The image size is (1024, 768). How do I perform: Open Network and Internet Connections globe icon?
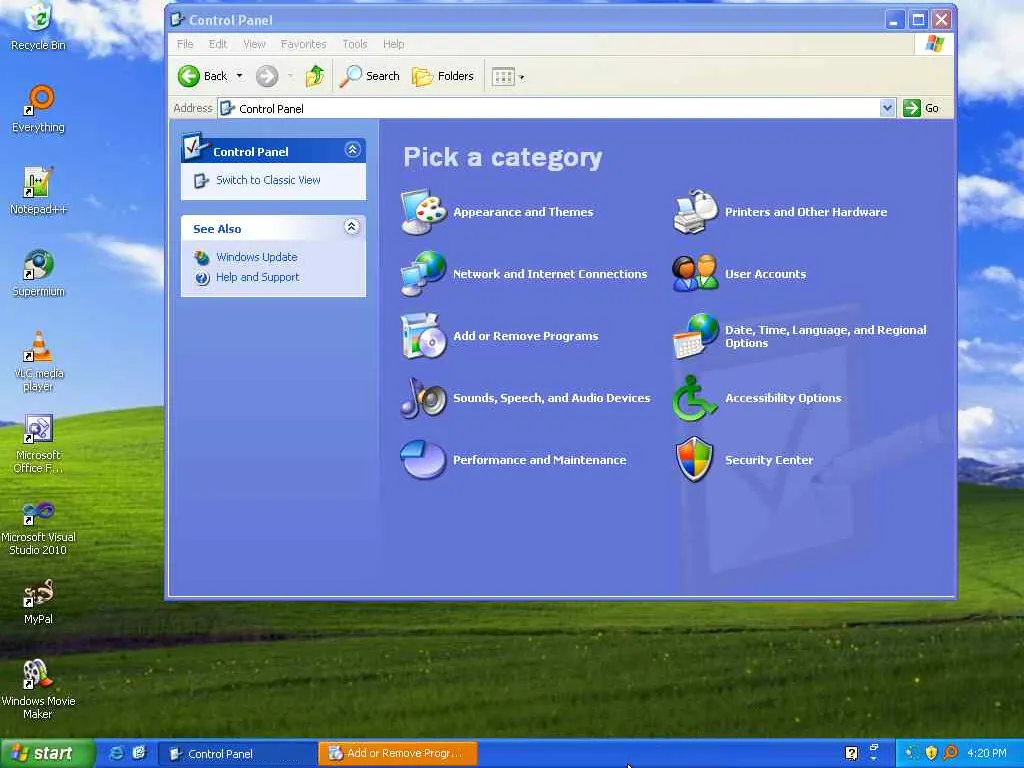point(423,274)
